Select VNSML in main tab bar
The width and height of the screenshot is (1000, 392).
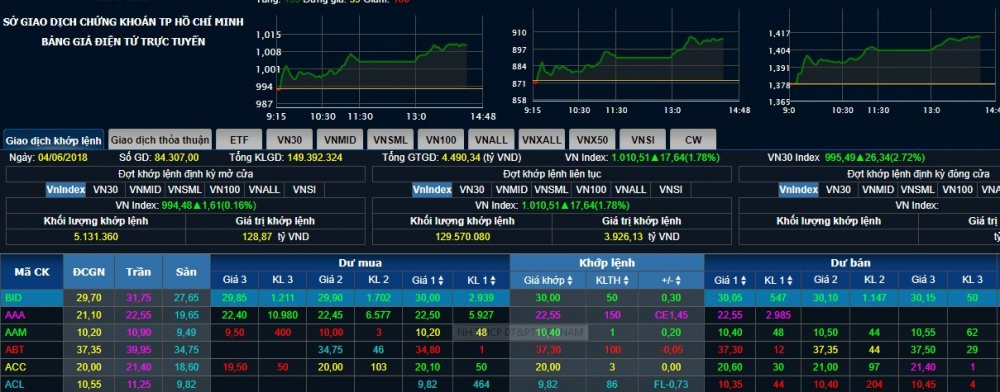click(x=390, y=140)
